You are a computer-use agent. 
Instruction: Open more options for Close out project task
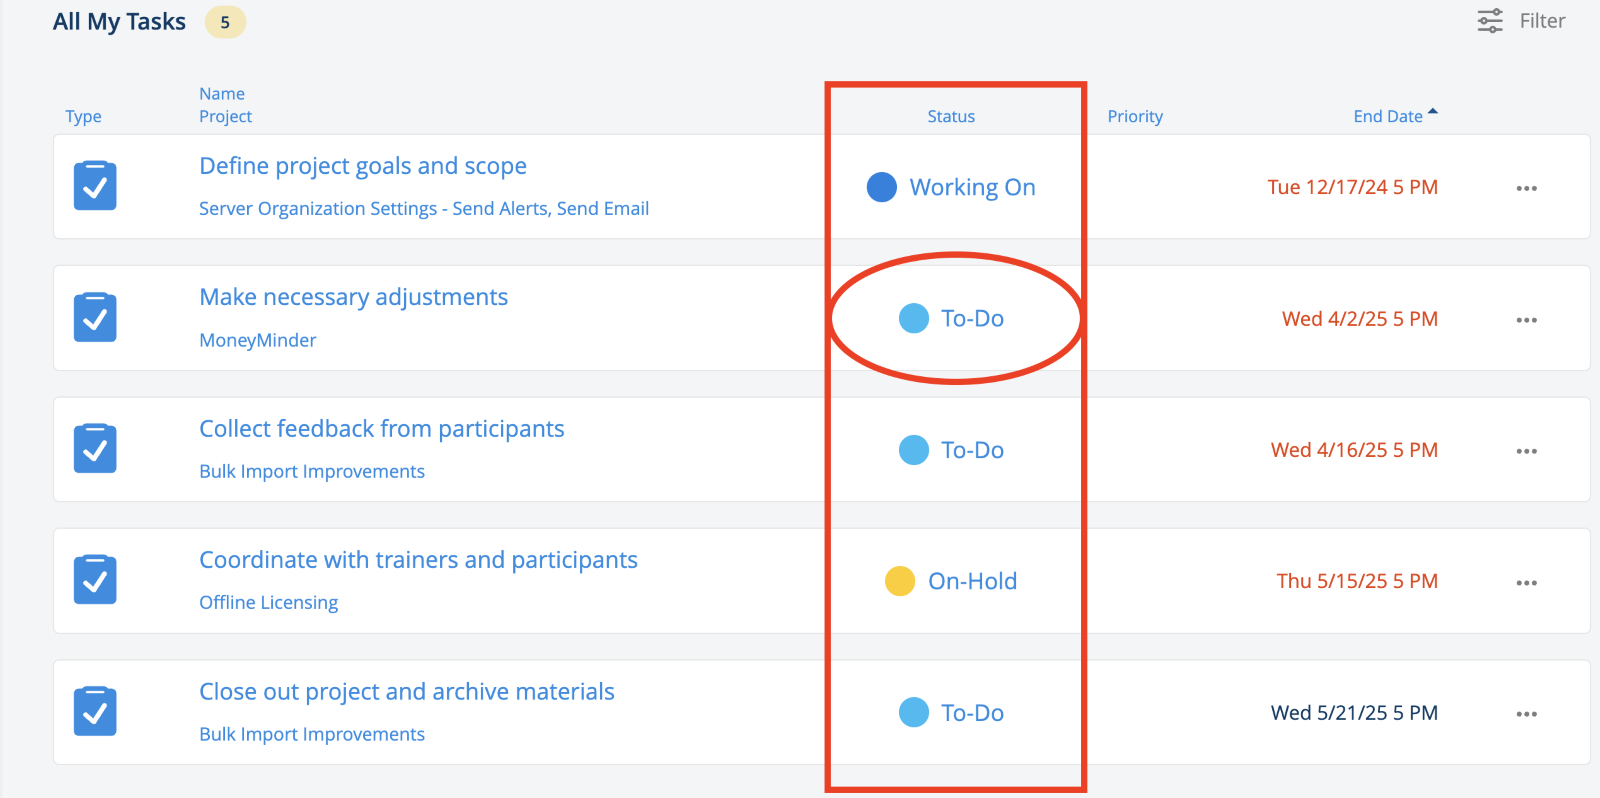point(1526,714)
